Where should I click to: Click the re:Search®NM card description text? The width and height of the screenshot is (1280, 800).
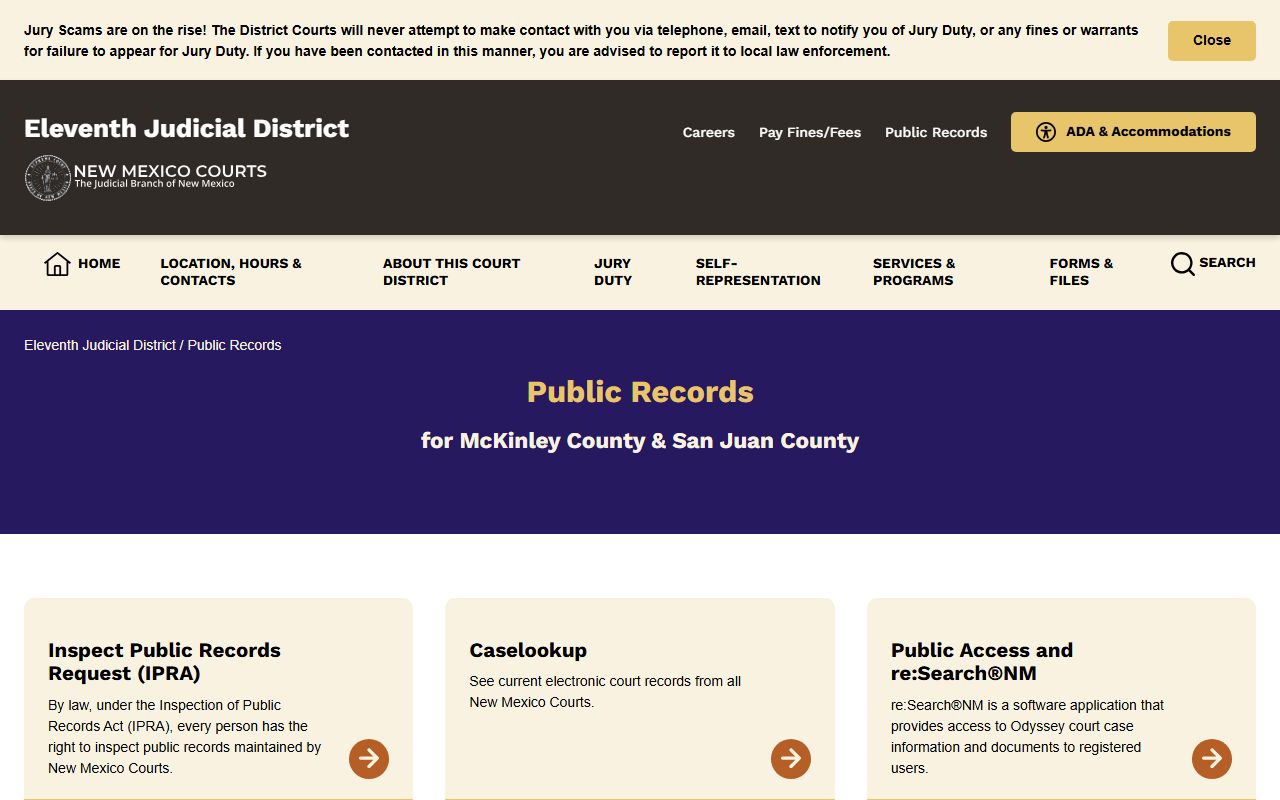(1027, 737)
